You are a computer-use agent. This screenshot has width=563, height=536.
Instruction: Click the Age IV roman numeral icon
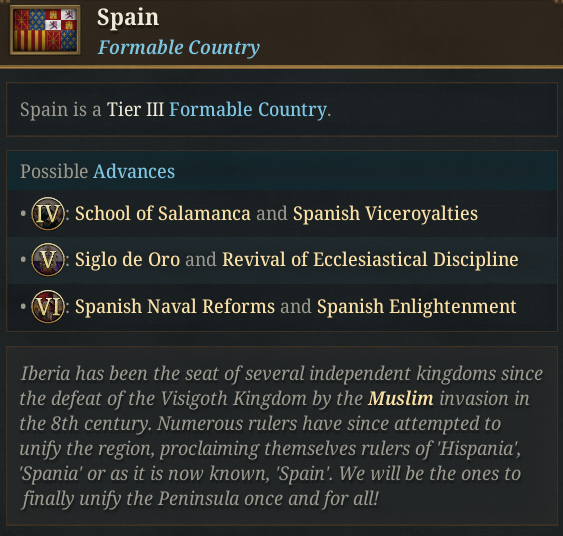[48, 214]
